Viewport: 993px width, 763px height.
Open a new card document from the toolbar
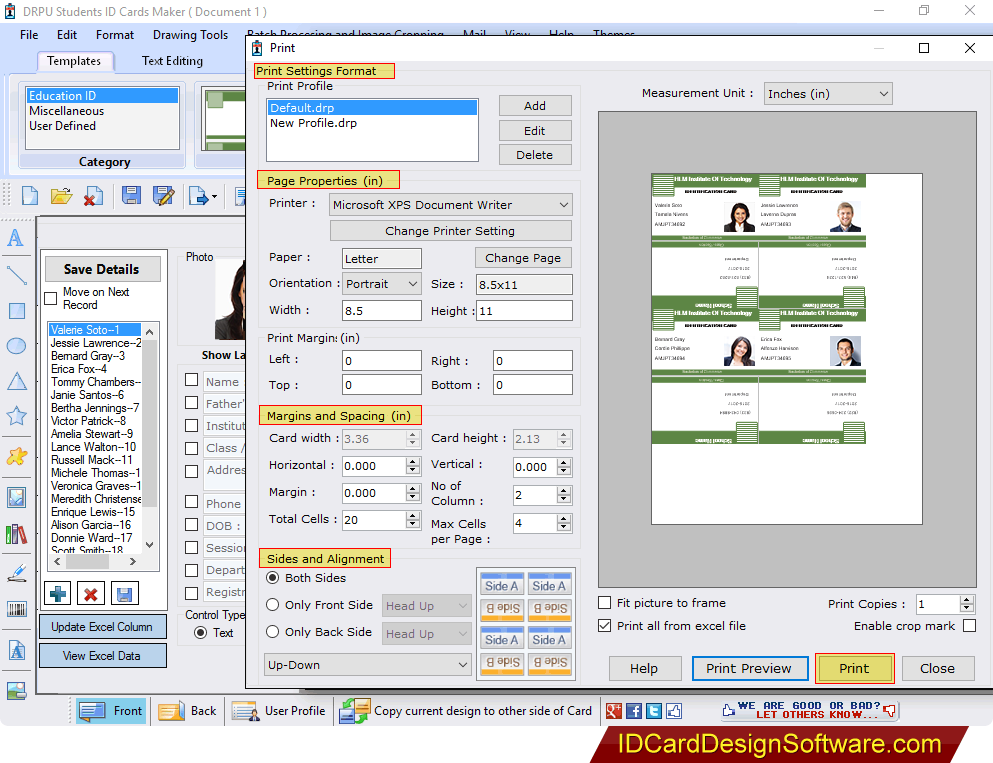30,197
